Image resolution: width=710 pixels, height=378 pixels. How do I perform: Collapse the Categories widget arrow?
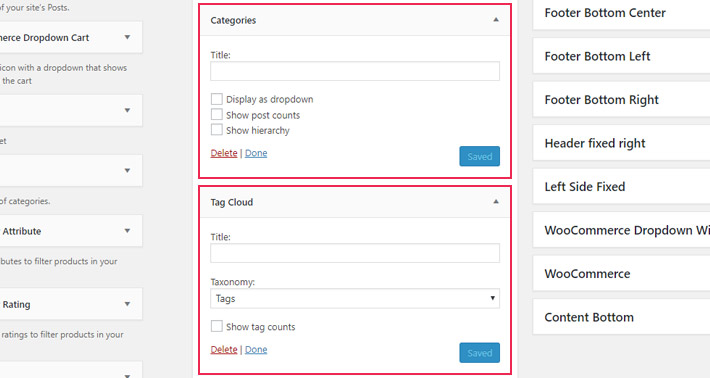(496, 20)
